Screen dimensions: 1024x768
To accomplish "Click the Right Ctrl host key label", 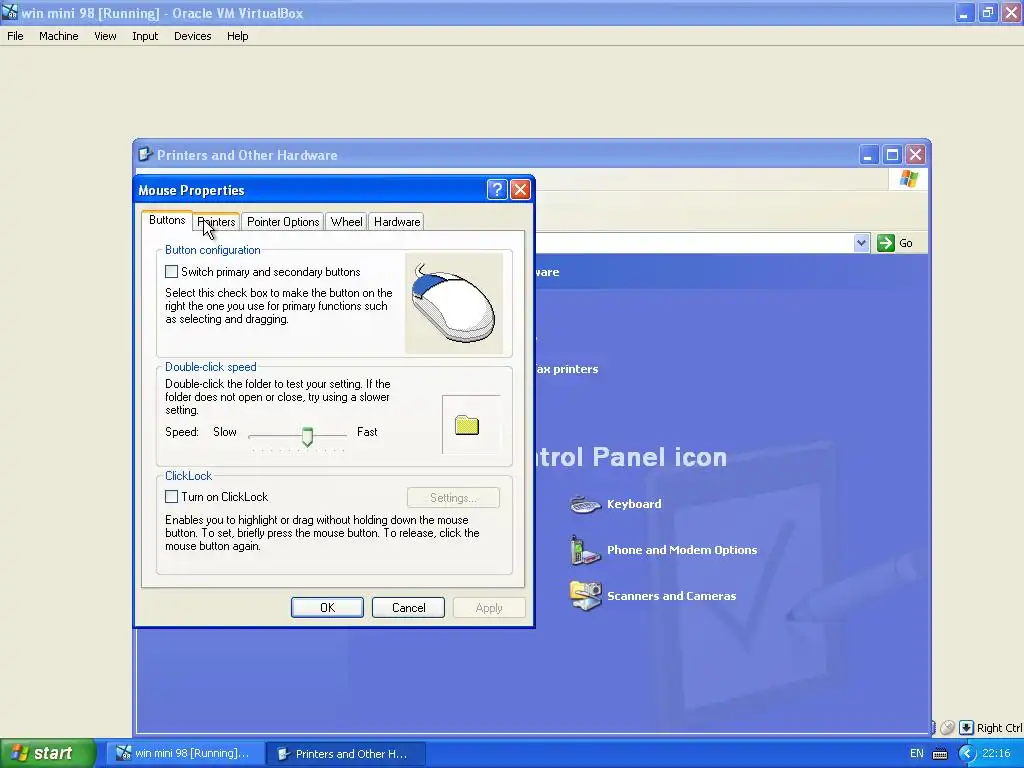I will (999, 728).
